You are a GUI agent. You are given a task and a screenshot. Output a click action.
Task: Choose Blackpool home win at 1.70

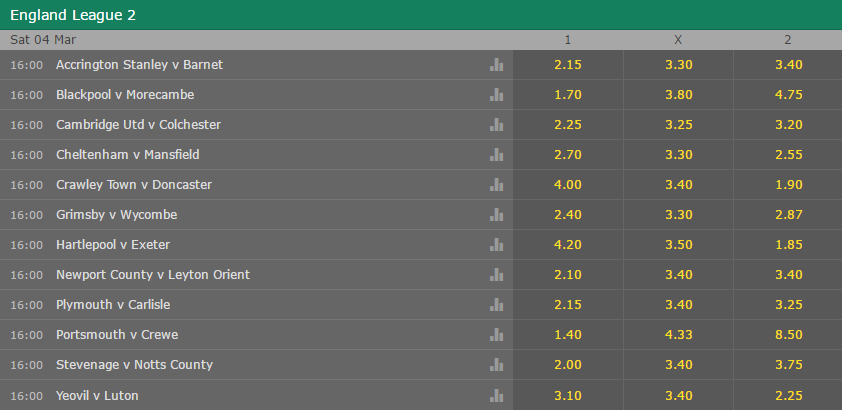coord(568,95)
